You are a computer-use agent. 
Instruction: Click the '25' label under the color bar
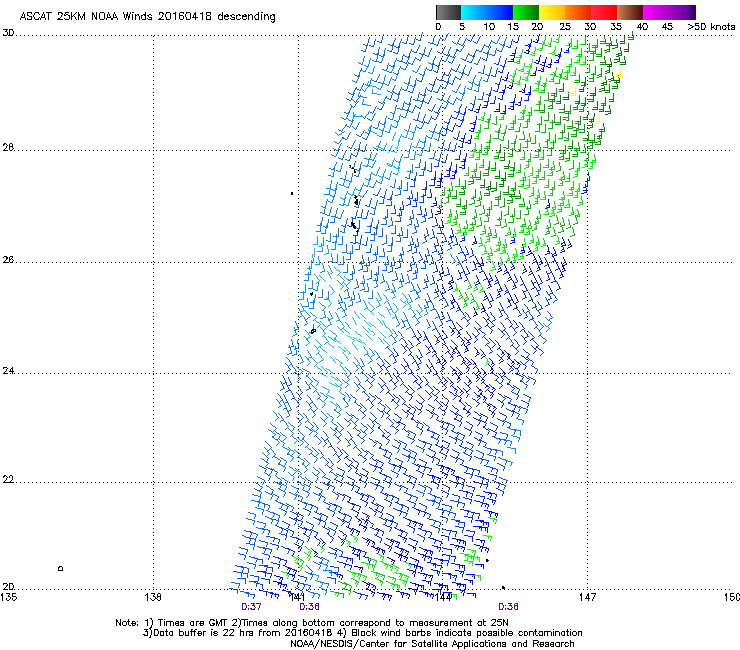(x=565, y=27)
